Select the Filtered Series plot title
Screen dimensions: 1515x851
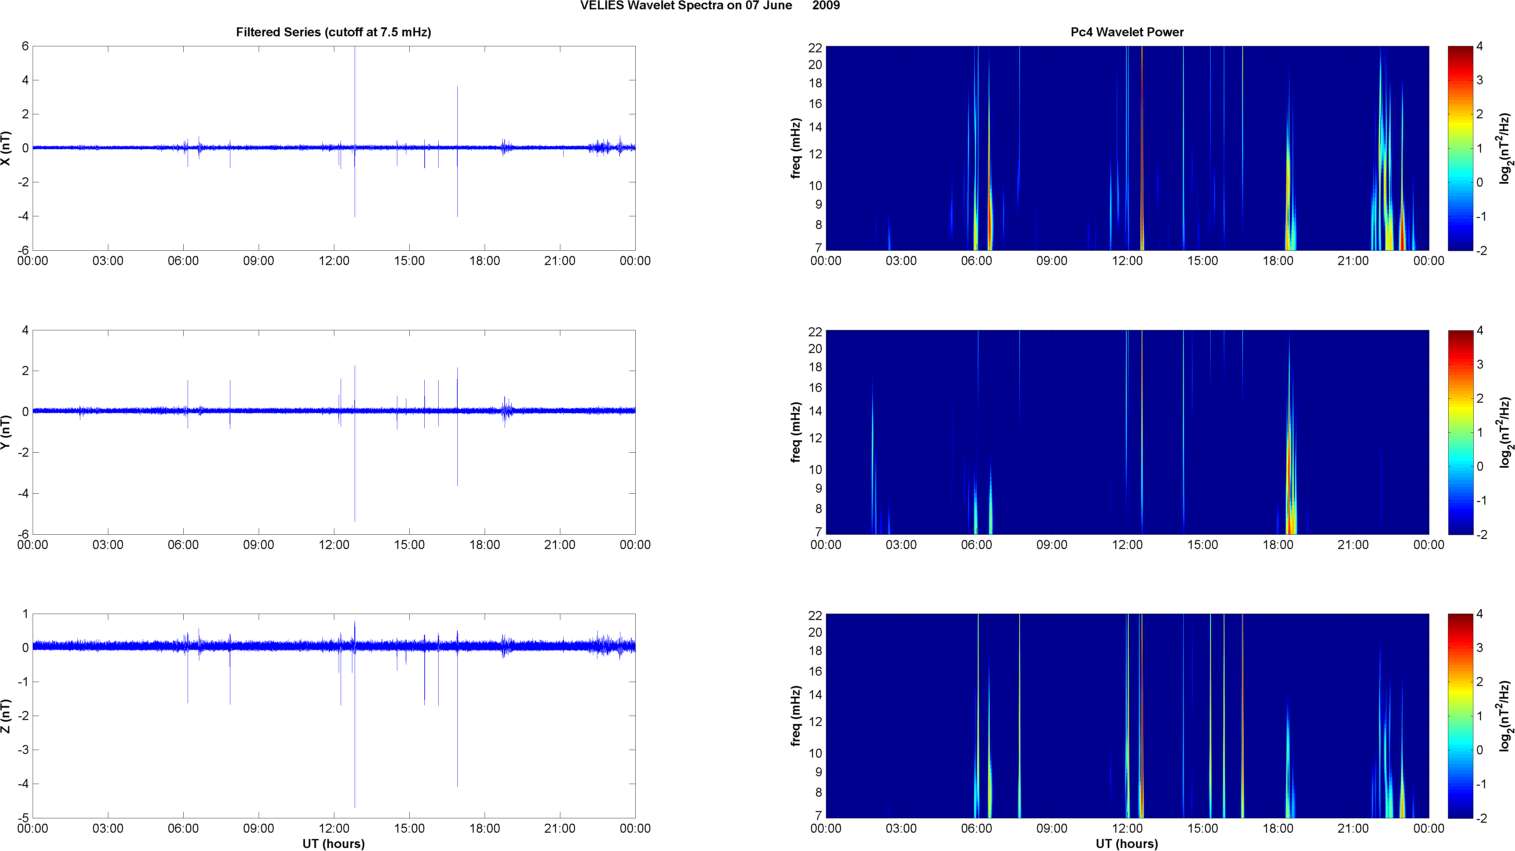[x=333, y=32]
